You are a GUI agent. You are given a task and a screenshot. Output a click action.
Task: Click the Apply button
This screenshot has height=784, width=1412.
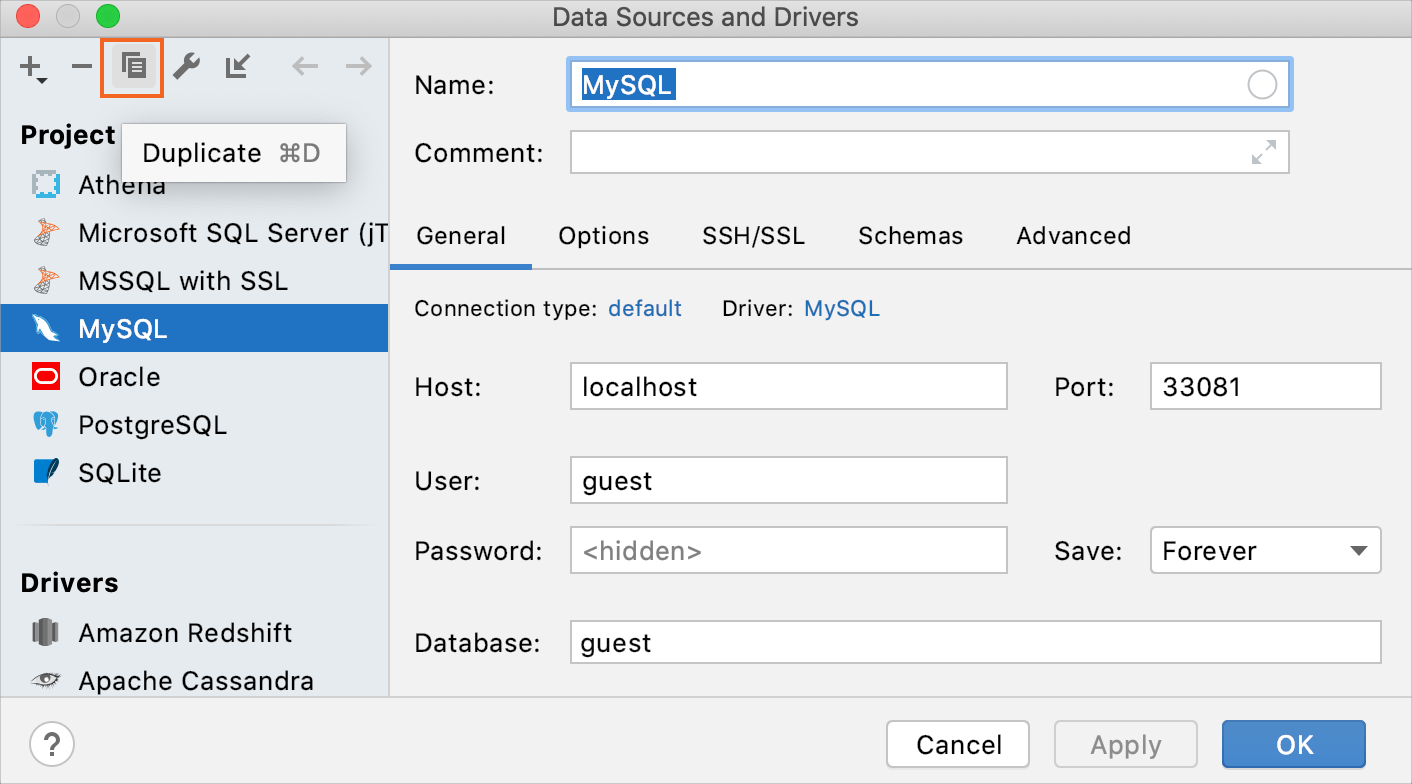[x=1125, y=744]
